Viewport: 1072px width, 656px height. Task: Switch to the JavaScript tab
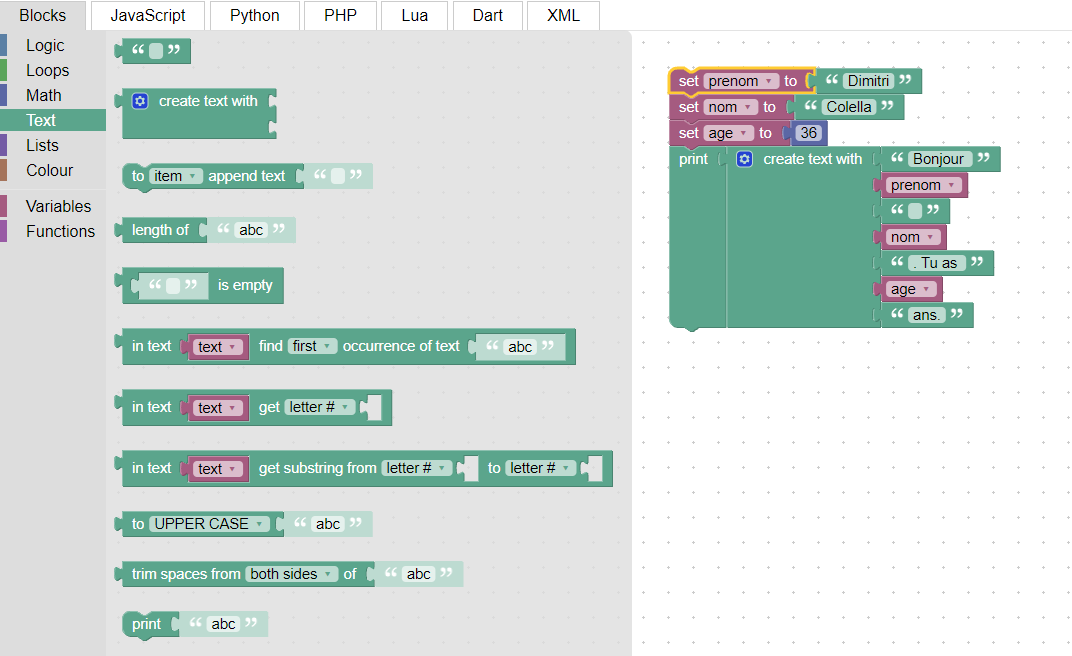pos(148,16)
